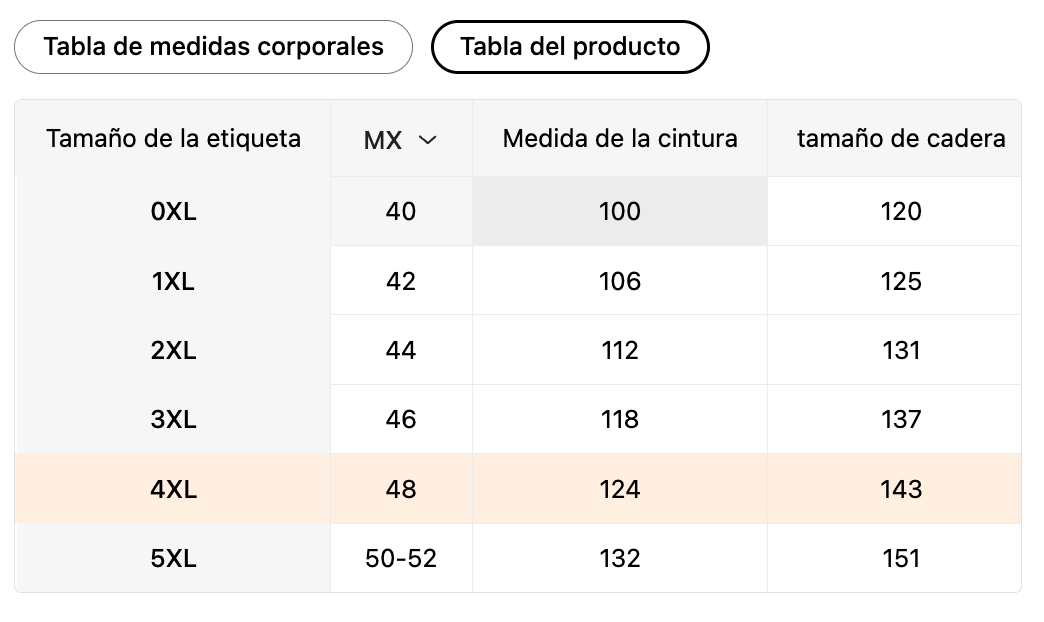Select the 5XL size row label
Viewport: 1044px width, 622px height.
pos(173,559)
